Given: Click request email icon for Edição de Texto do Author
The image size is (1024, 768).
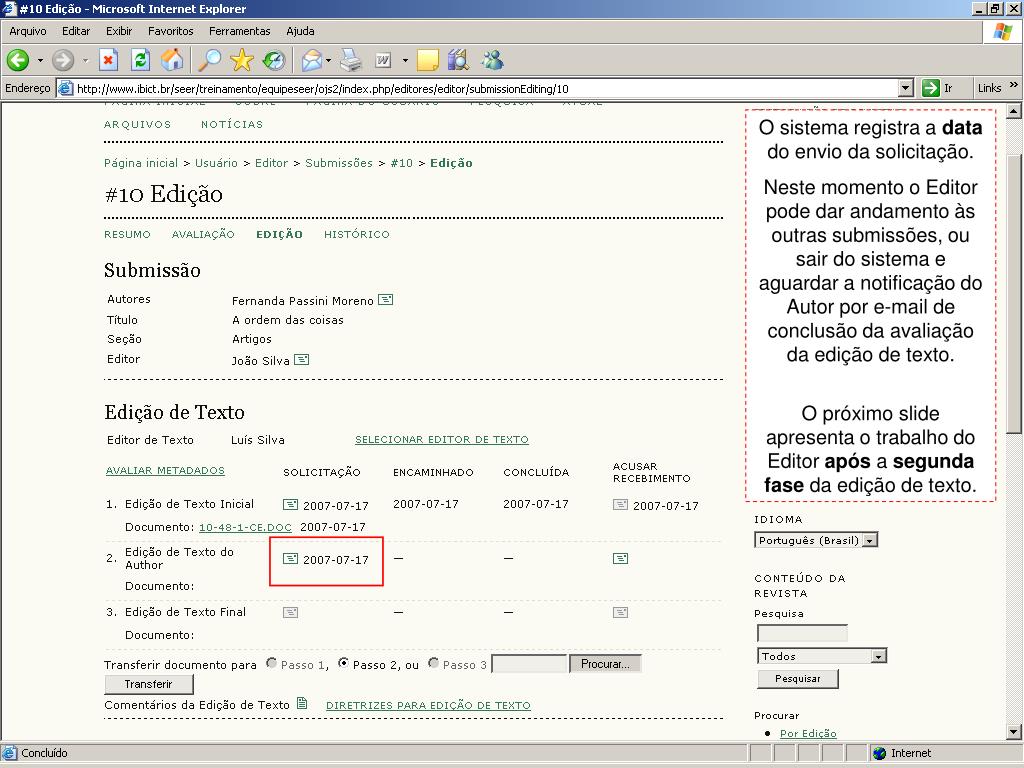Looking at the screenshot, I should point(291,558).
